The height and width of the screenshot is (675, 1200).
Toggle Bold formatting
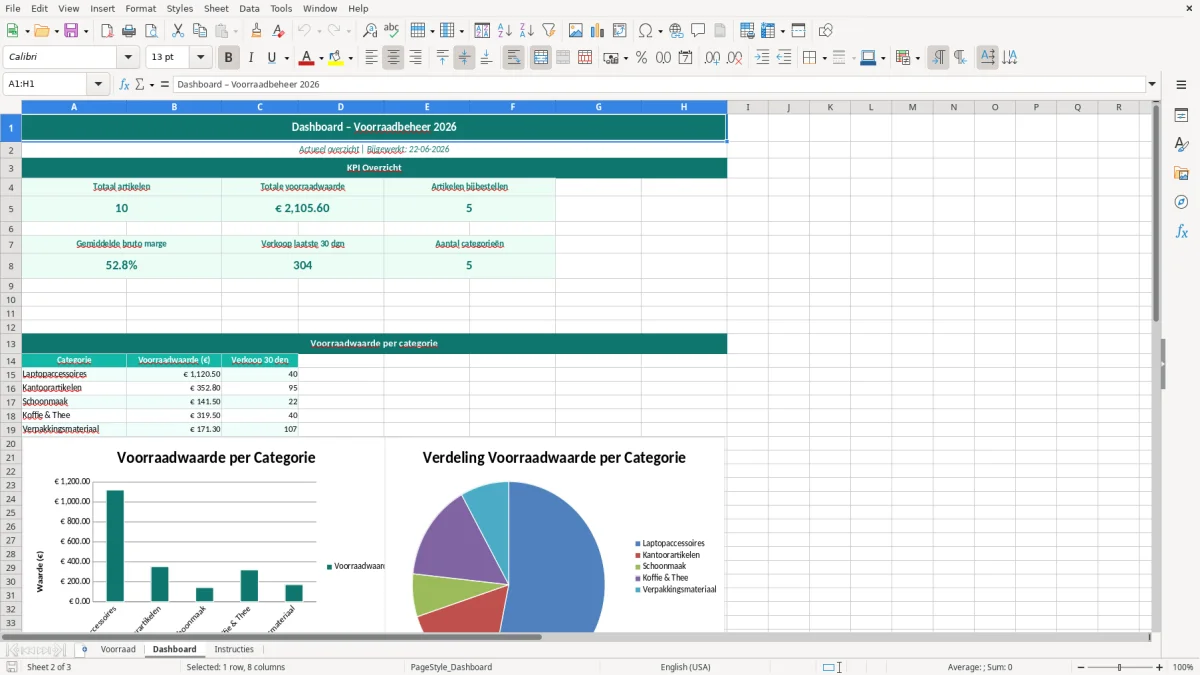(x=229, y=58)
